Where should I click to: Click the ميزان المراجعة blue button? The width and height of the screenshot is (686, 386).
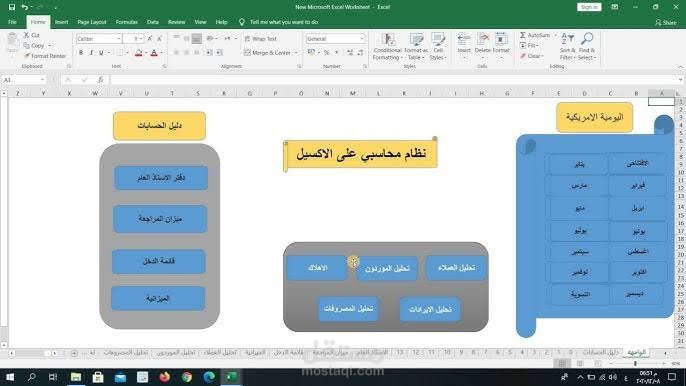[160, 219]
